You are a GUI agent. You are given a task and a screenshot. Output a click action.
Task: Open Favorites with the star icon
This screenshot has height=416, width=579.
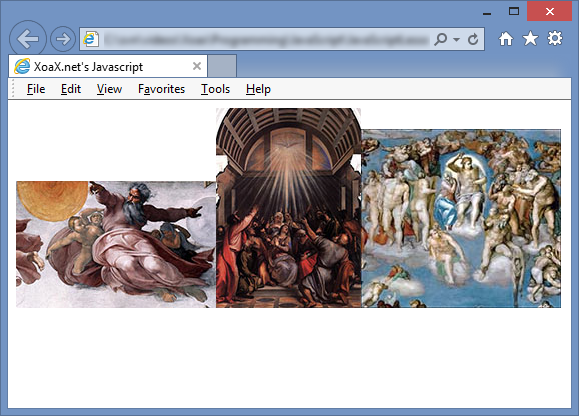tap(530, 38)
